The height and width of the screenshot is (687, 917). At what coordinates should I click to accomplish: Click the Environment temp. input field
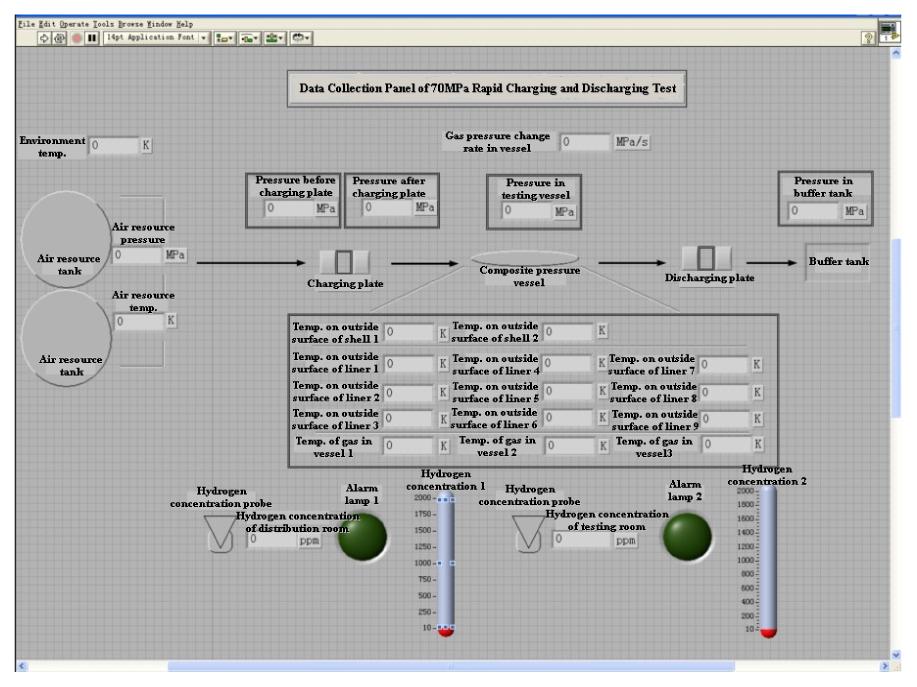coord(112,146)
